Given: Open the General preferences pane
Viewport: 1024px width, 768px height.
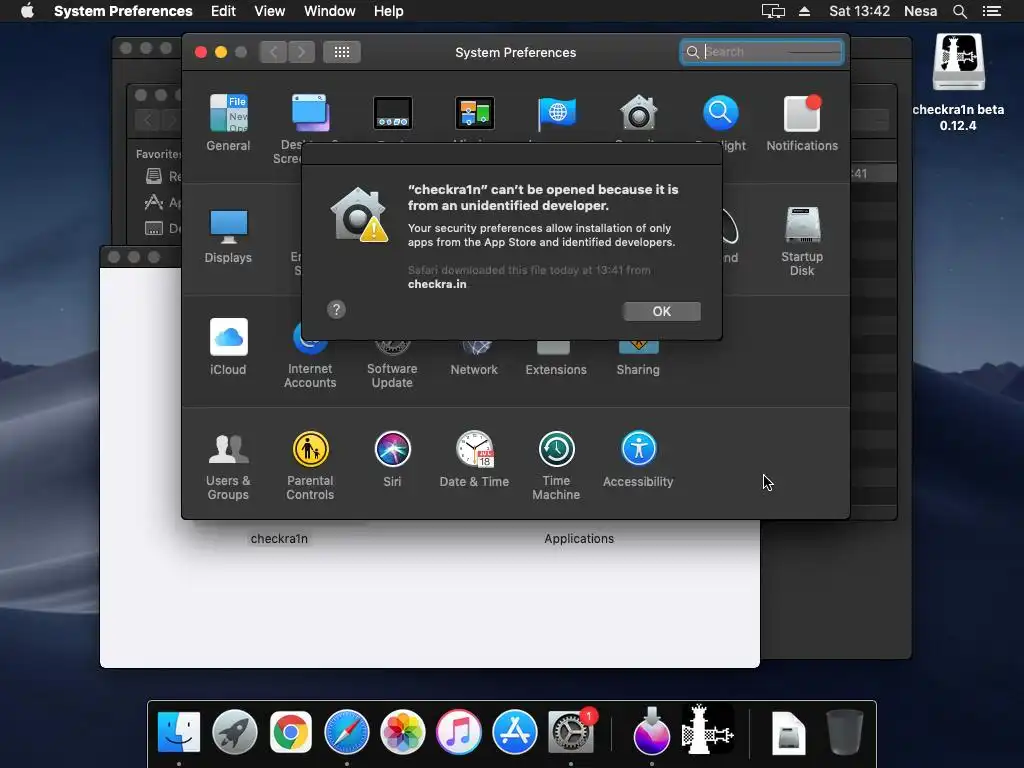Looking at the screenshot, I should click(x=228, y=123).
